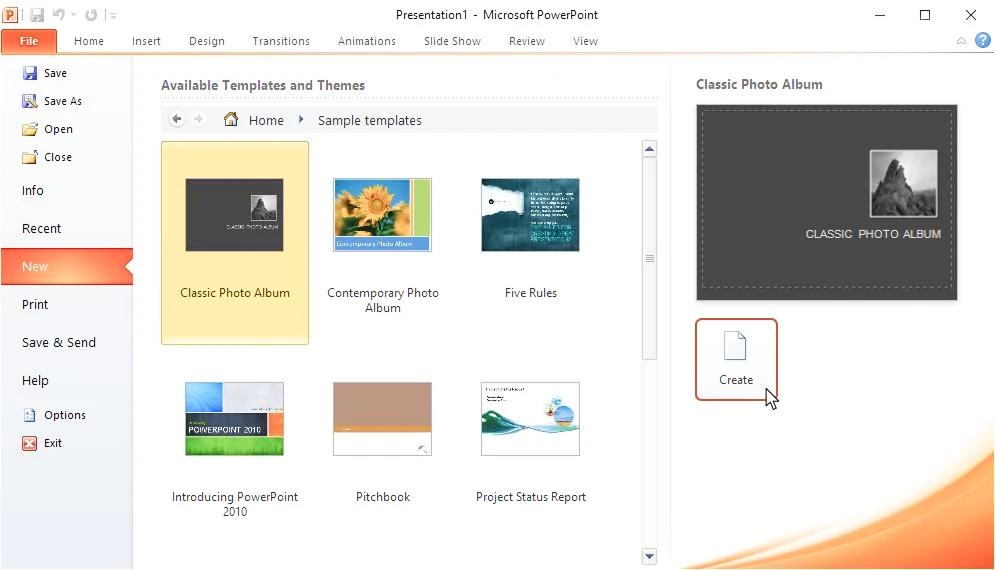Open Options from the Backstage menu
This screenshot has width=995, height=570.
tap(54, 415)
